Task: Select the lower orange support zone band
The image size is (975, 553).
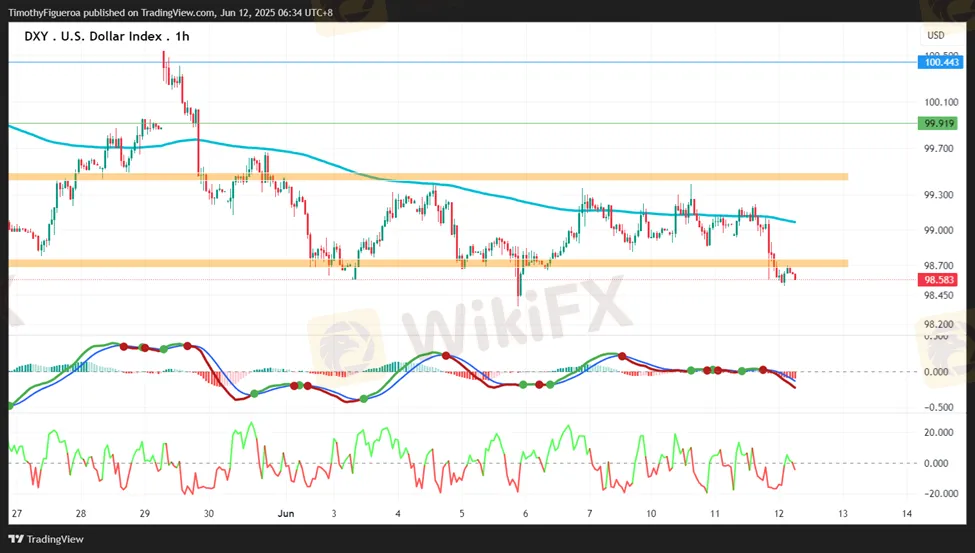Action: click(x=428, y=263)
